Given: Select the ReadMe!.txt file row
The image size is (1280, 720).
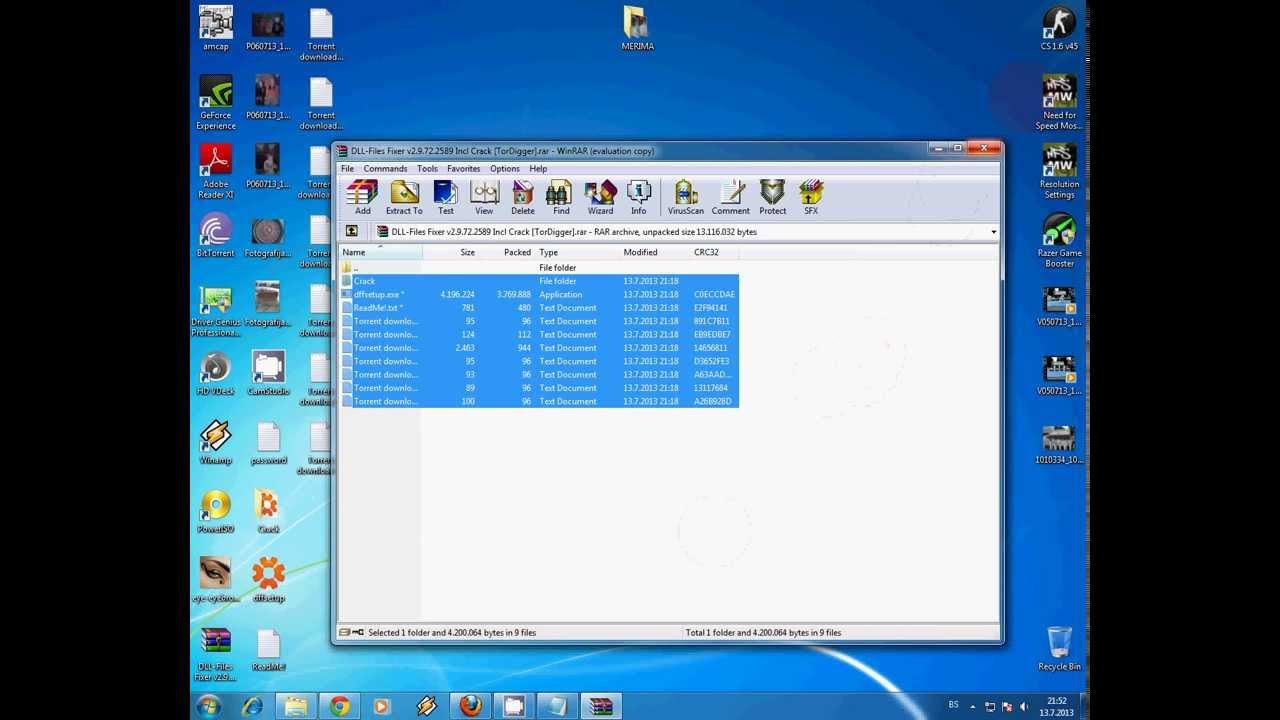Looking at the screenshot, I should (x=539, y=308).
